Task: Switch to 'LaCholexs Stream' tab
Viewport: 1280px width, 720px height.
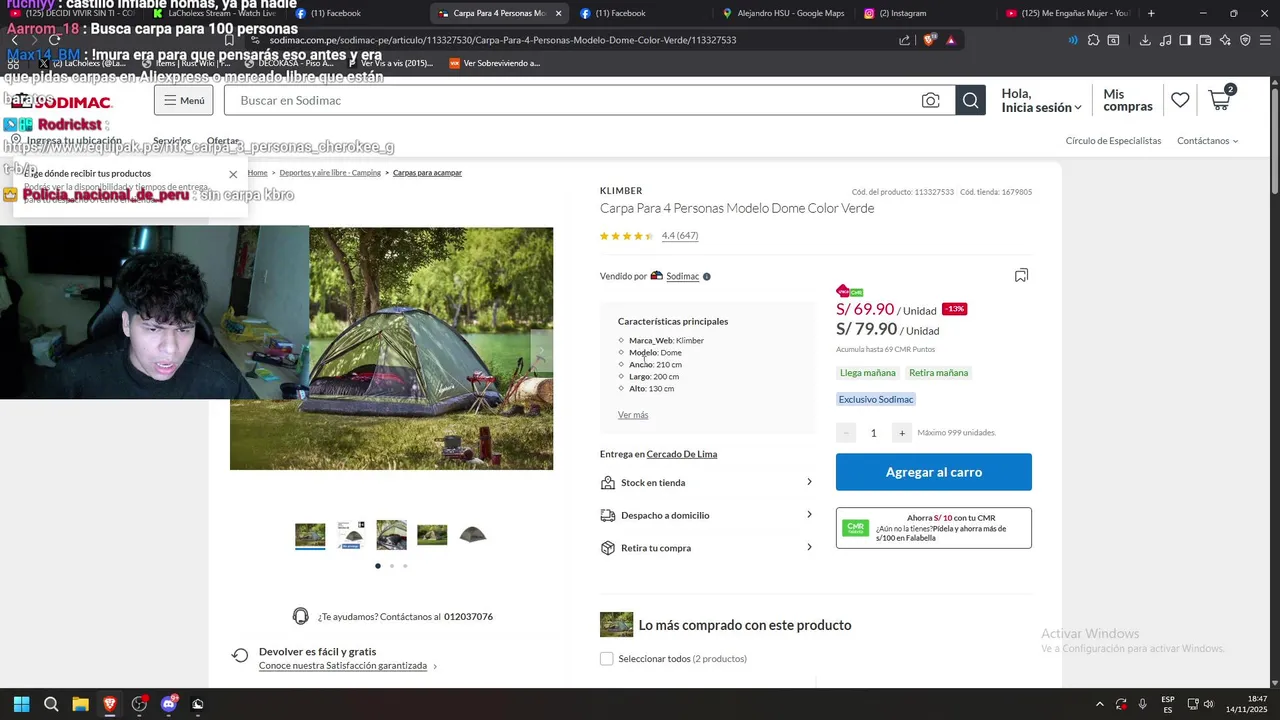Action: [x=215, y=13]
